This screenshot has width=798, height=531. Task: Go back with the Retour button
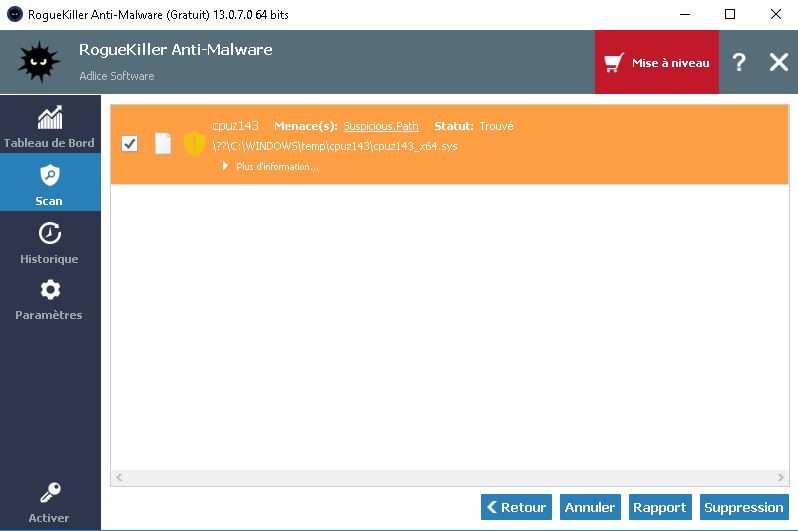click(516, 507)
